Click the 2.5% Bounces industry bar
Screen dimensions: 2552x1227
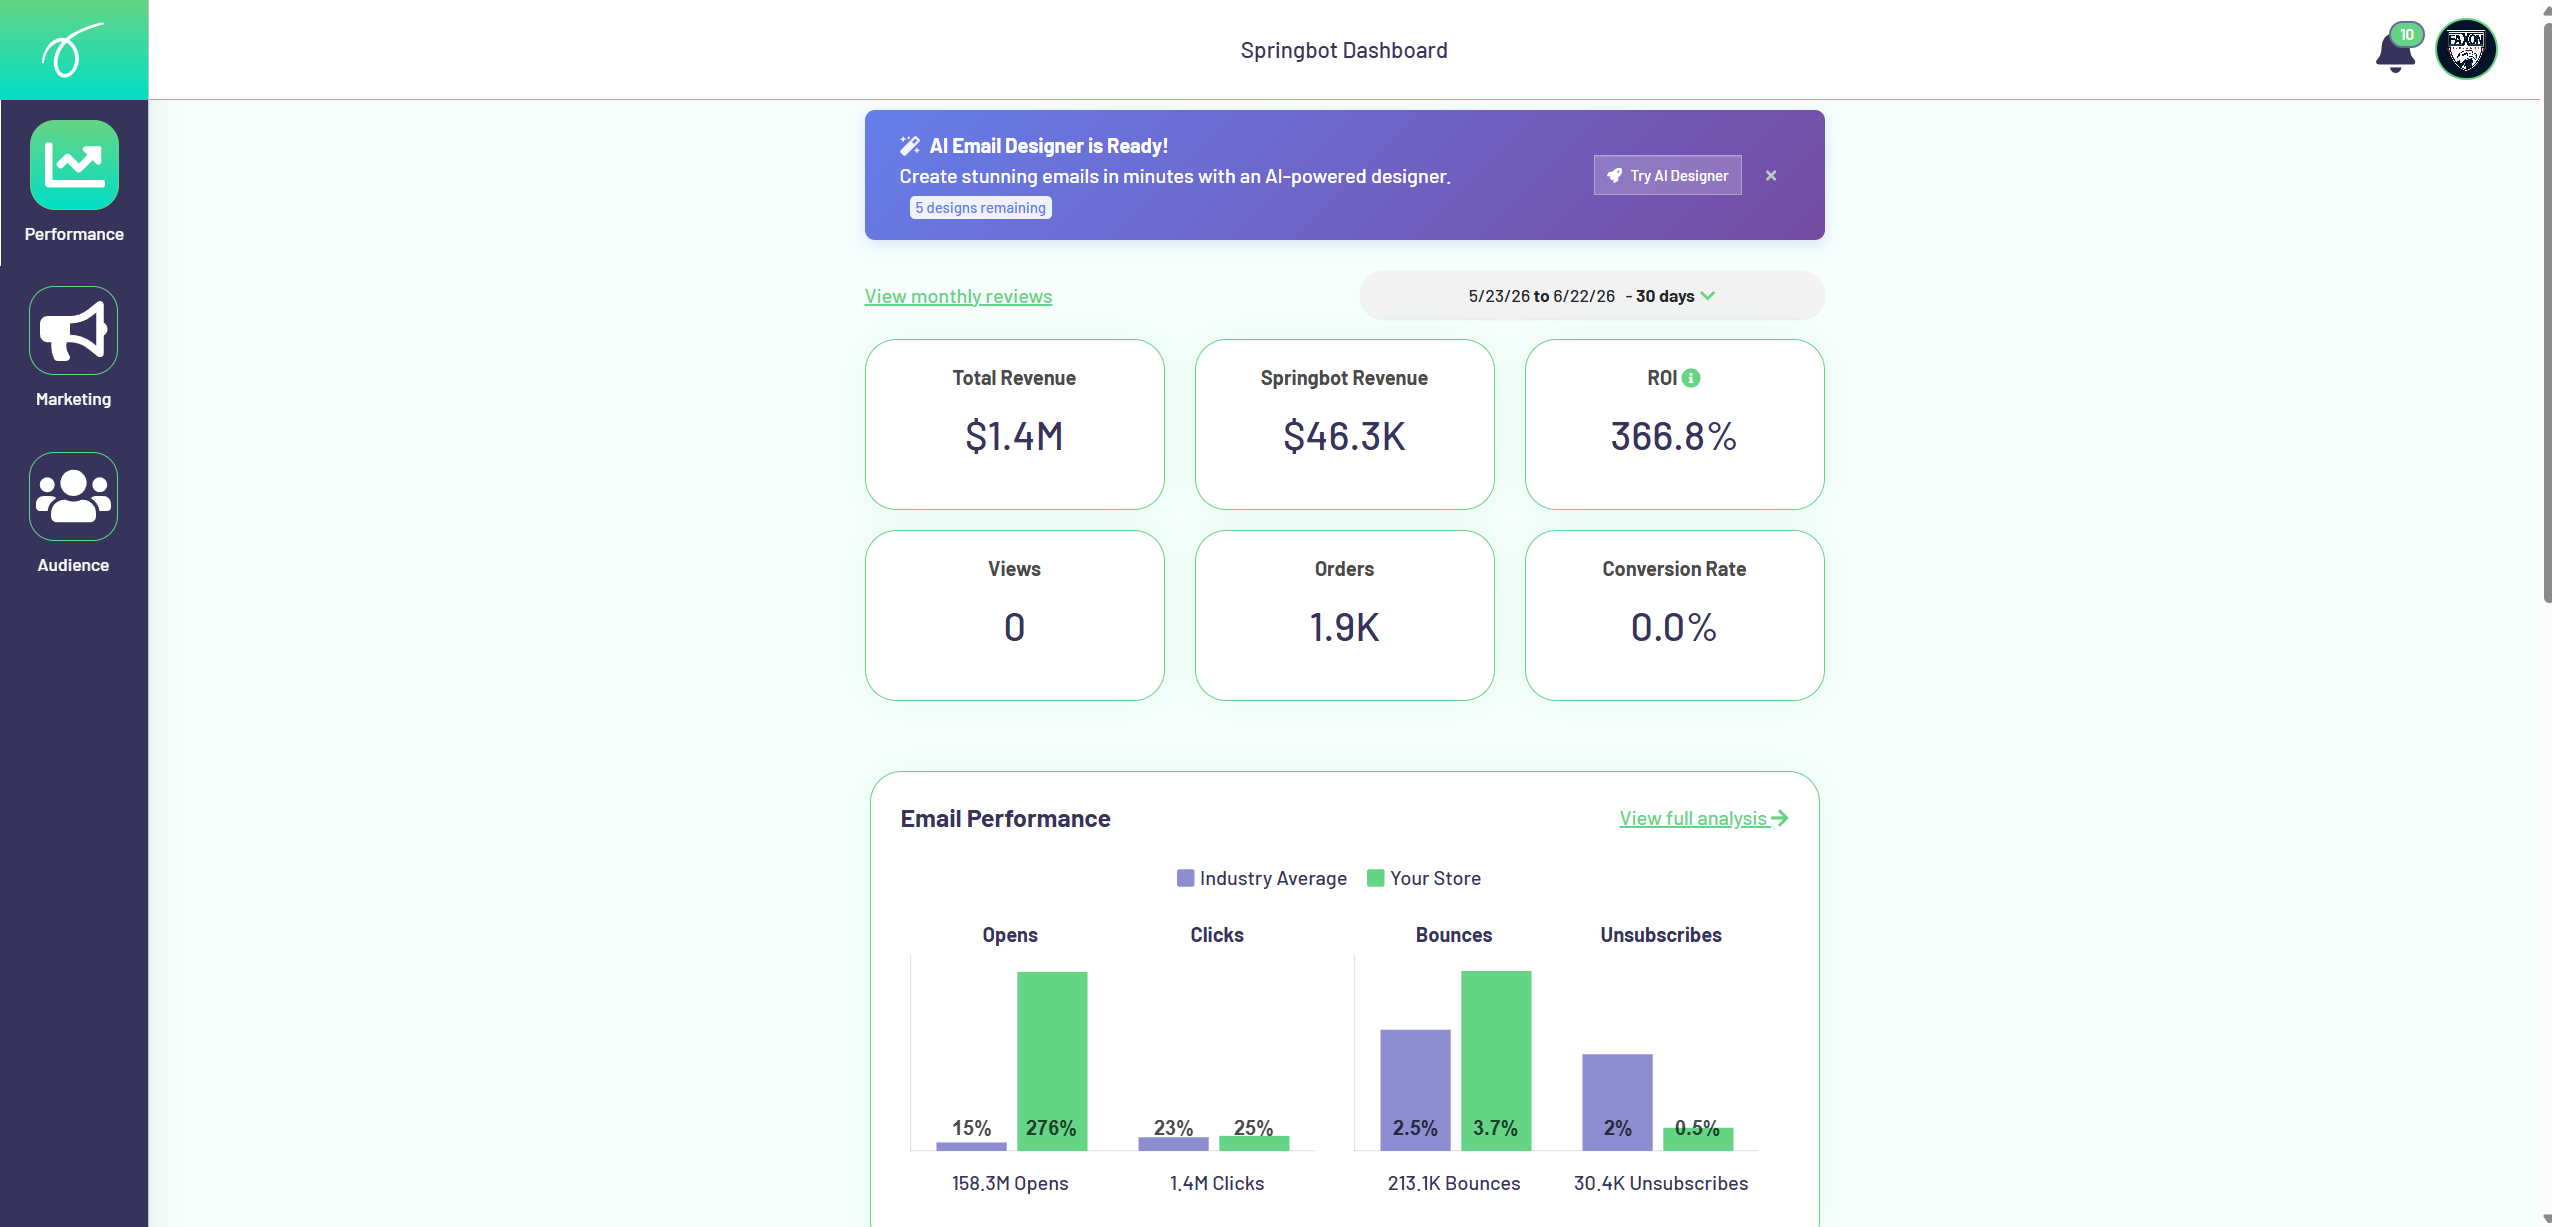click(1415, 1089)
